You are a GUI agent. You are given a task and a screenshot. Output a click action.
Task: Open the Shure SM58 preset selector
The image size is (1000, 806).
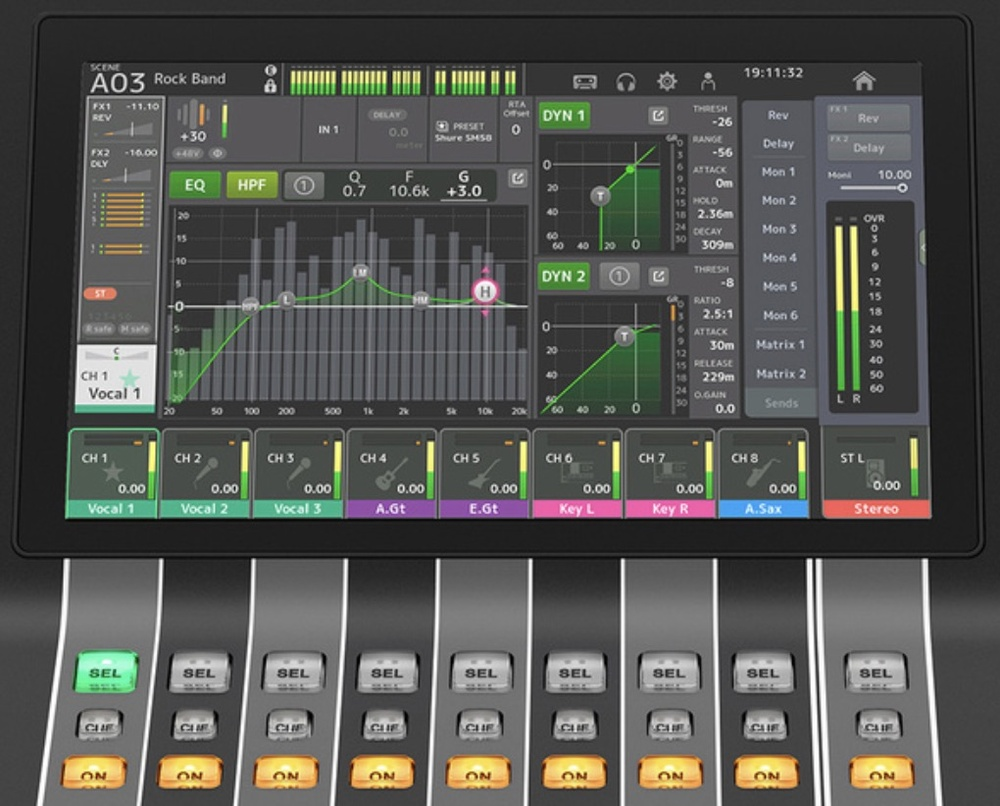pyautogui.click(x=461, y=131)
